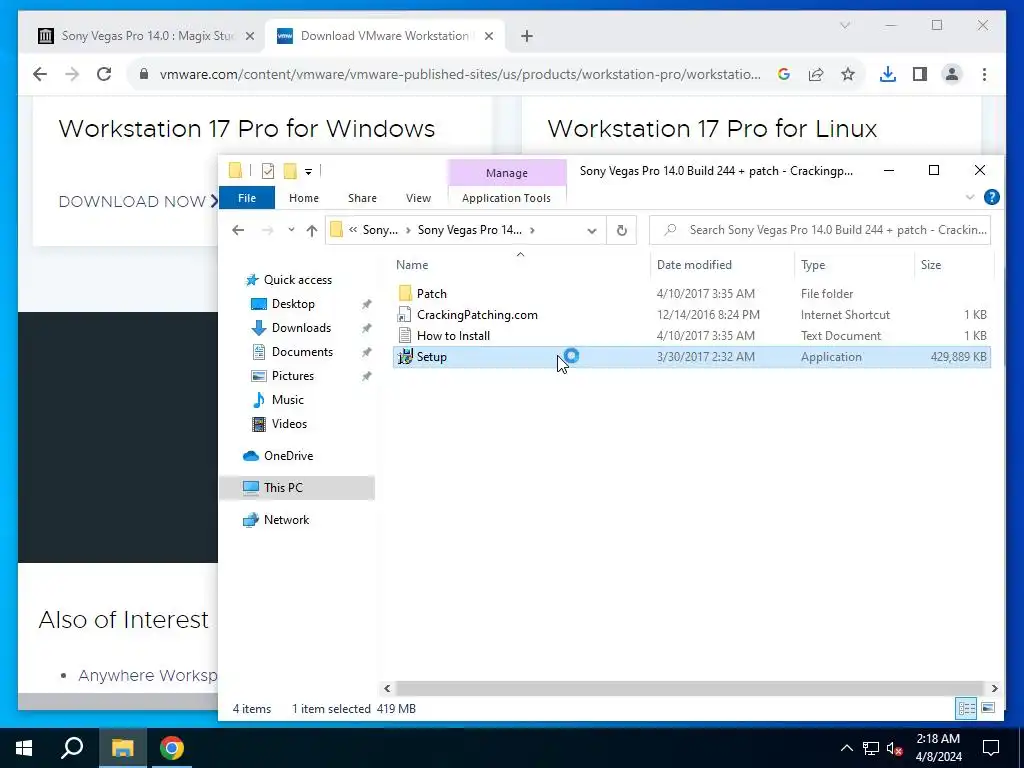
Task: Click horizontal scrollbar in Explorer file list
Action: 689,688
